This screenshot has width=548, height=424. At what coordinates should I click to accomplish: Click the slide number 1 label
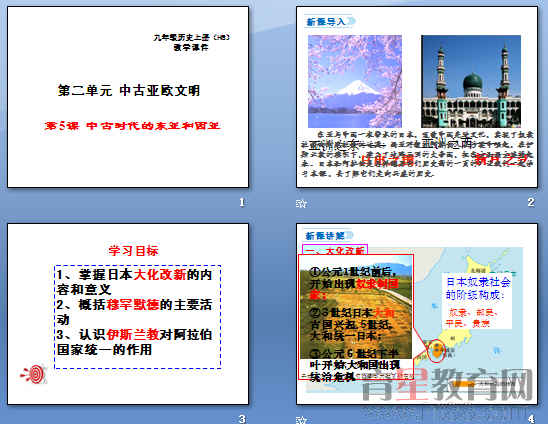coord(242,202)
